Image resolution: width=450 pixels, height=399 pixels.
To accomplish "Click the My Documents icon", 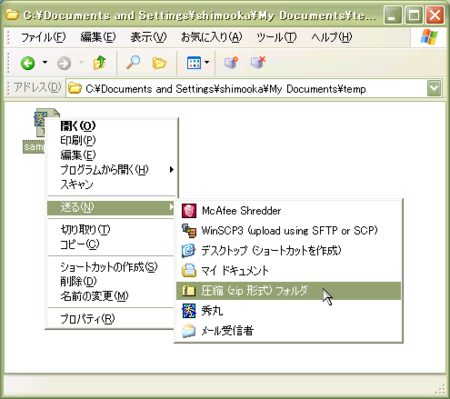I will [x=189, y=271].
